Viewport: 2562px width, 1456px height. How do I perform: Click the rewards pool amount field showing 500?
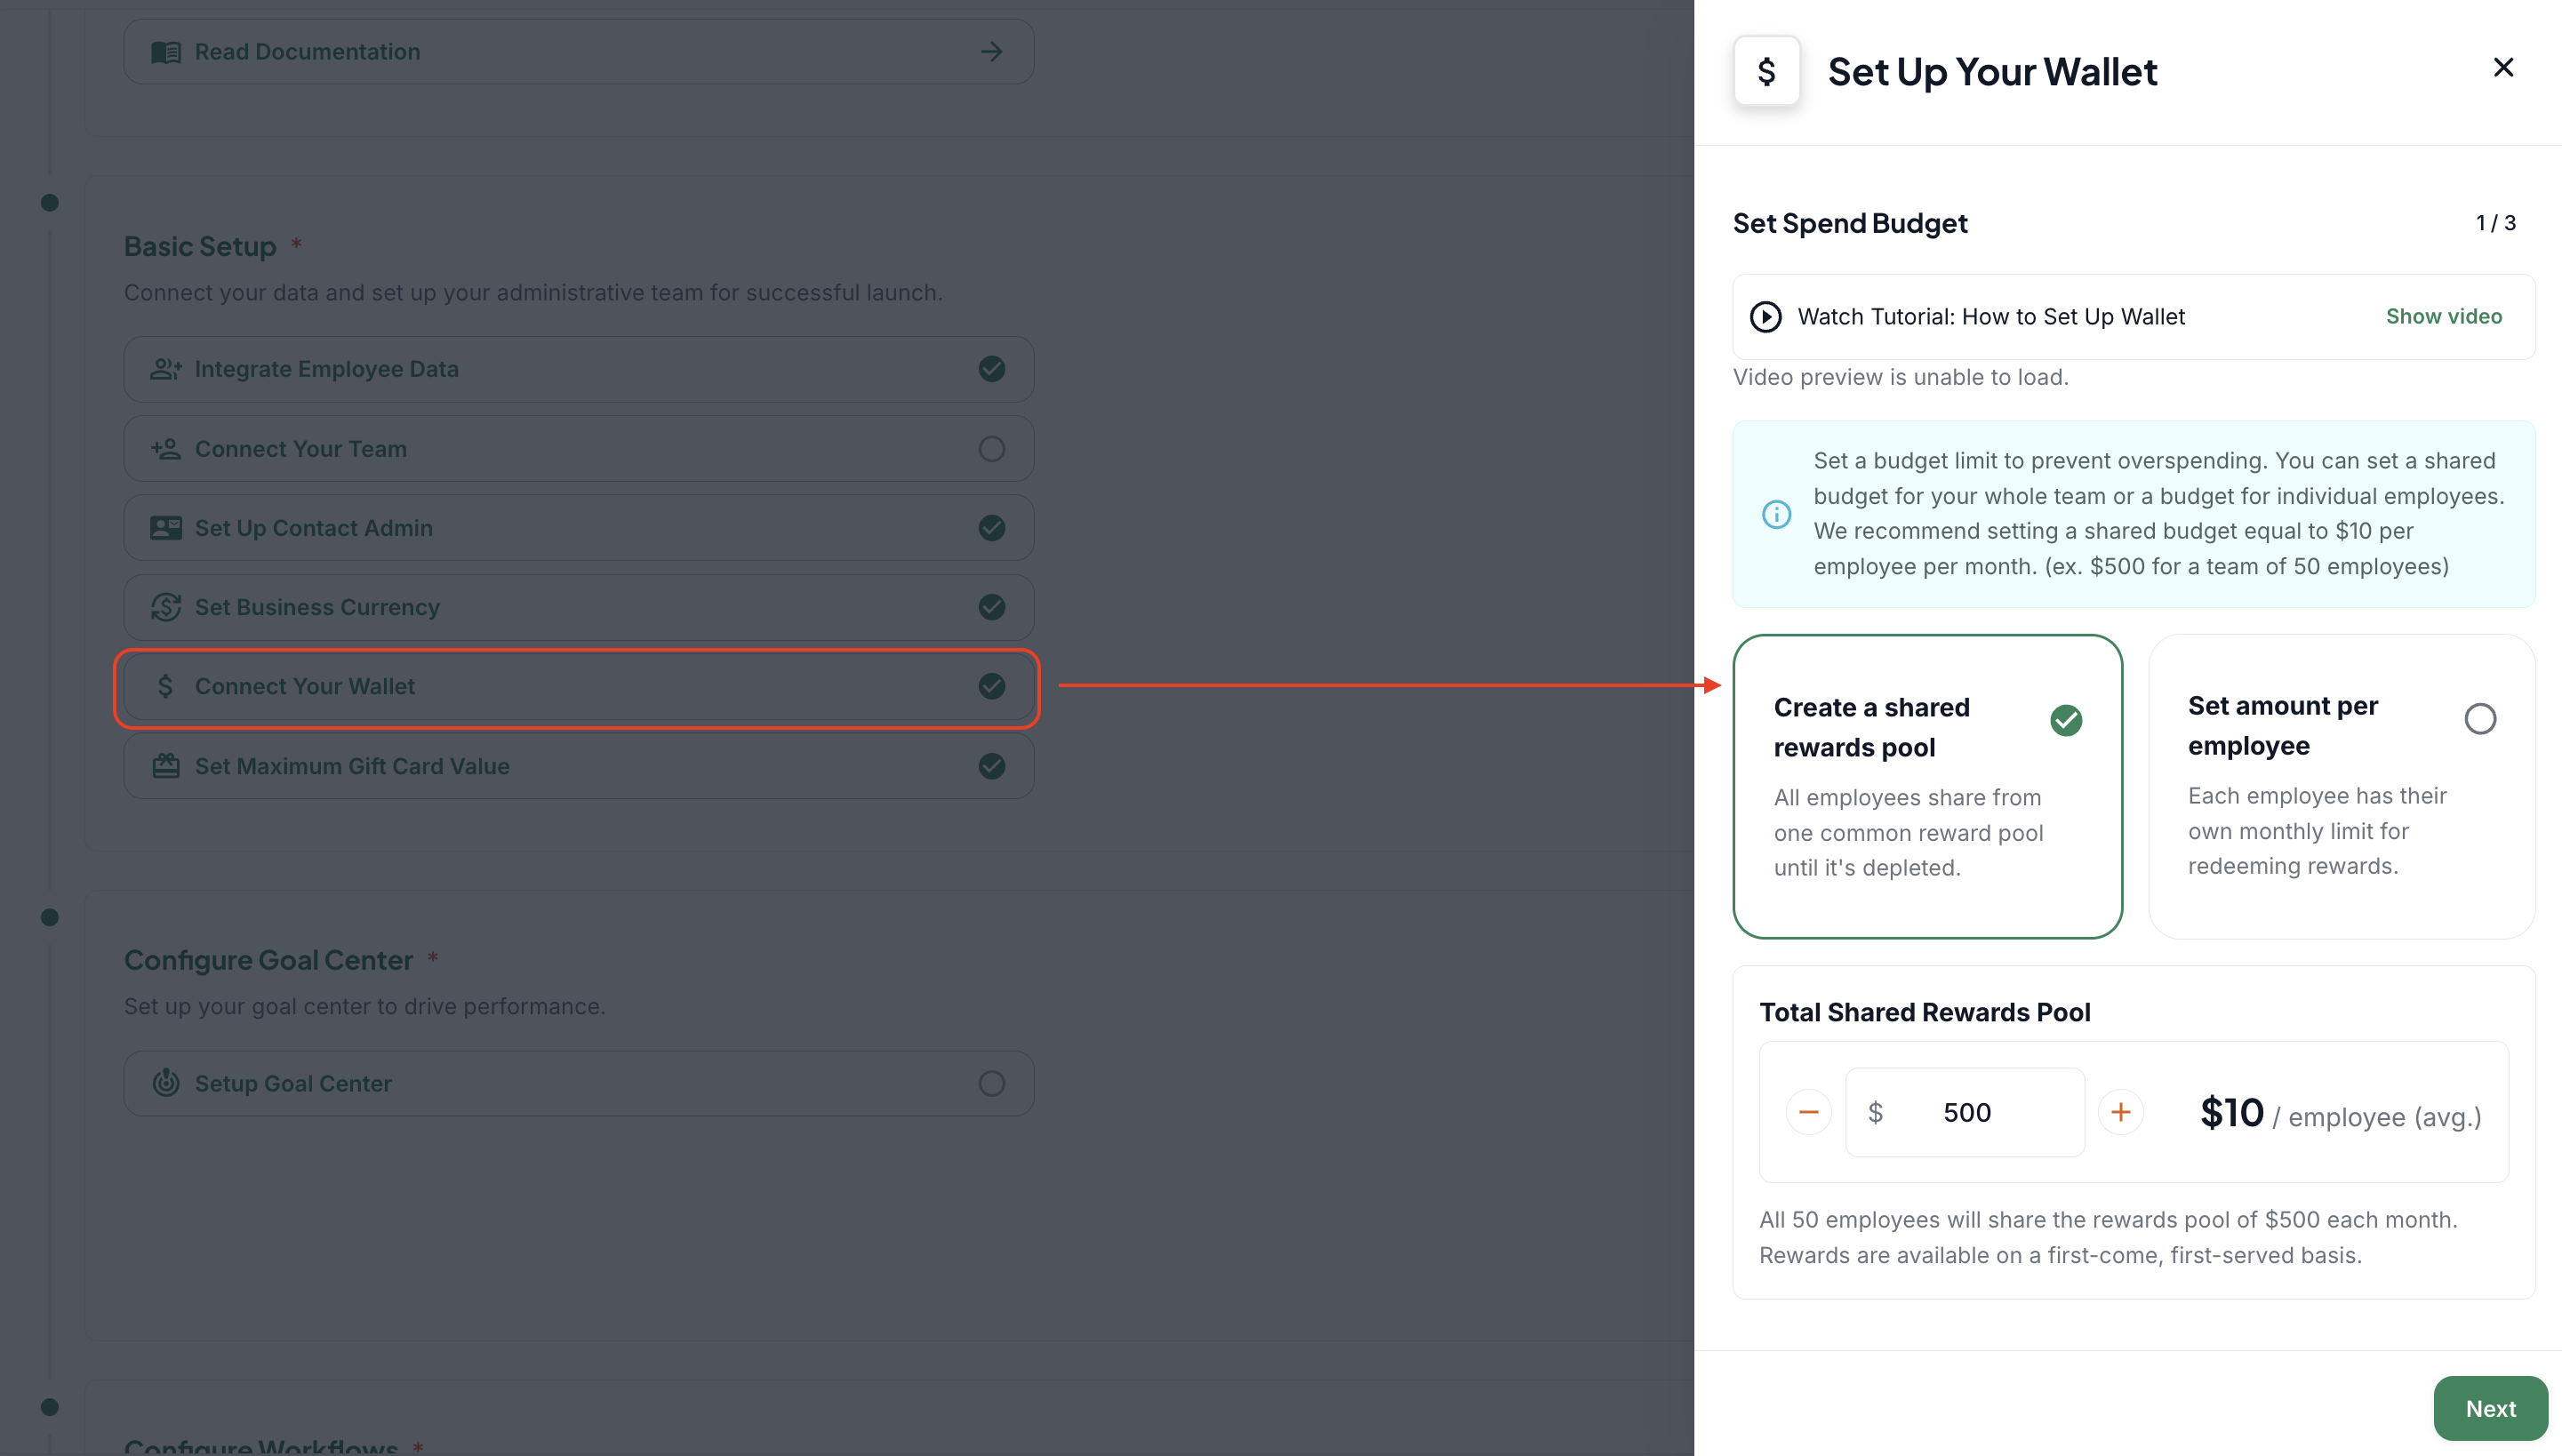coord(1965,1112)
